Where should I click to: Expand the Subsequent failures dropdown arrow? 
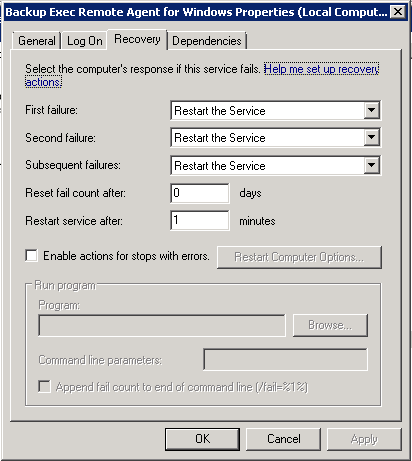tap(372, 165)
